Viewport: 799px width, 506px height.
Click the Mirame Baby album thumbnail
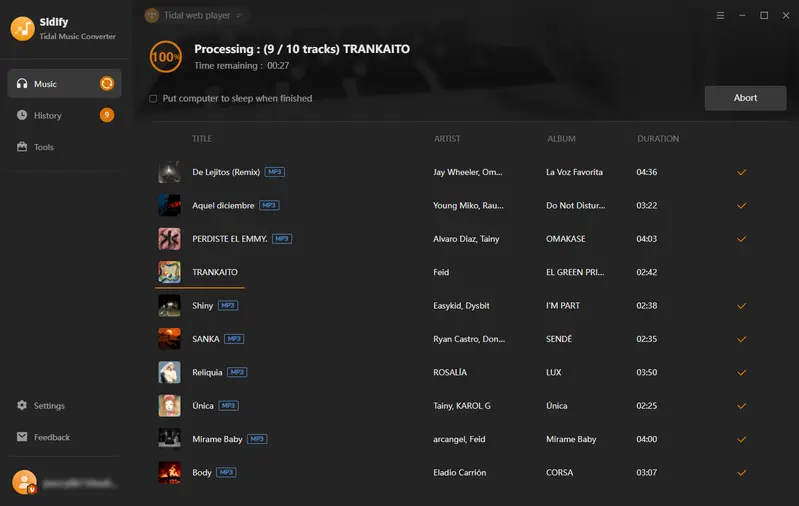(x=169, y=439)
